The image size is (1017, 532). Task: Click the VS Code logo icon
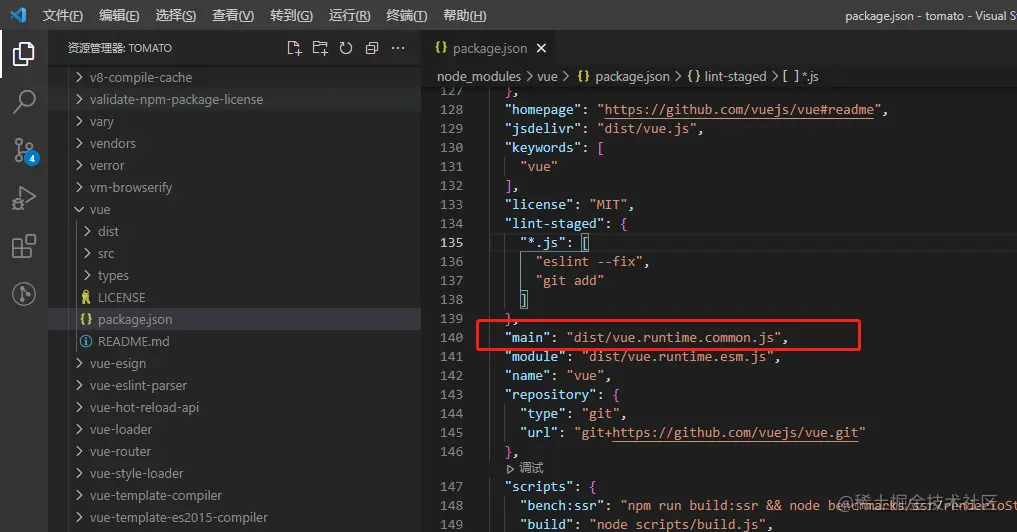18,14
